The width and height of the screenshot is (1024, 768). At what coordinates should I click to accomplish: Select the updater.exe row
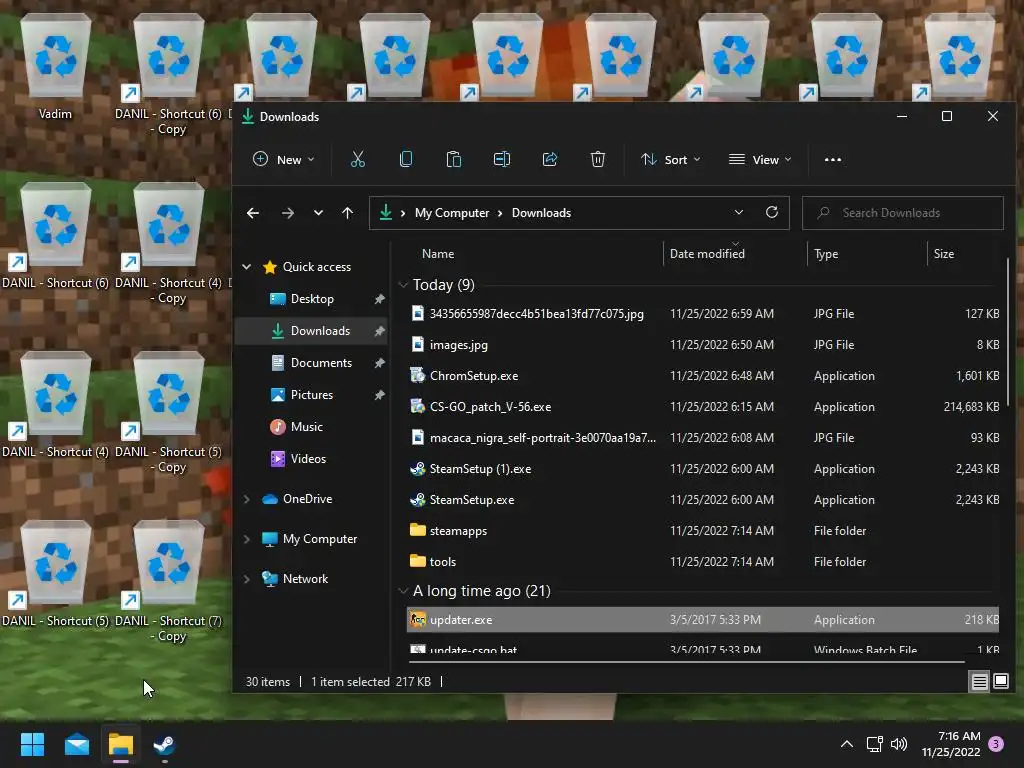(x=703, y=620)
